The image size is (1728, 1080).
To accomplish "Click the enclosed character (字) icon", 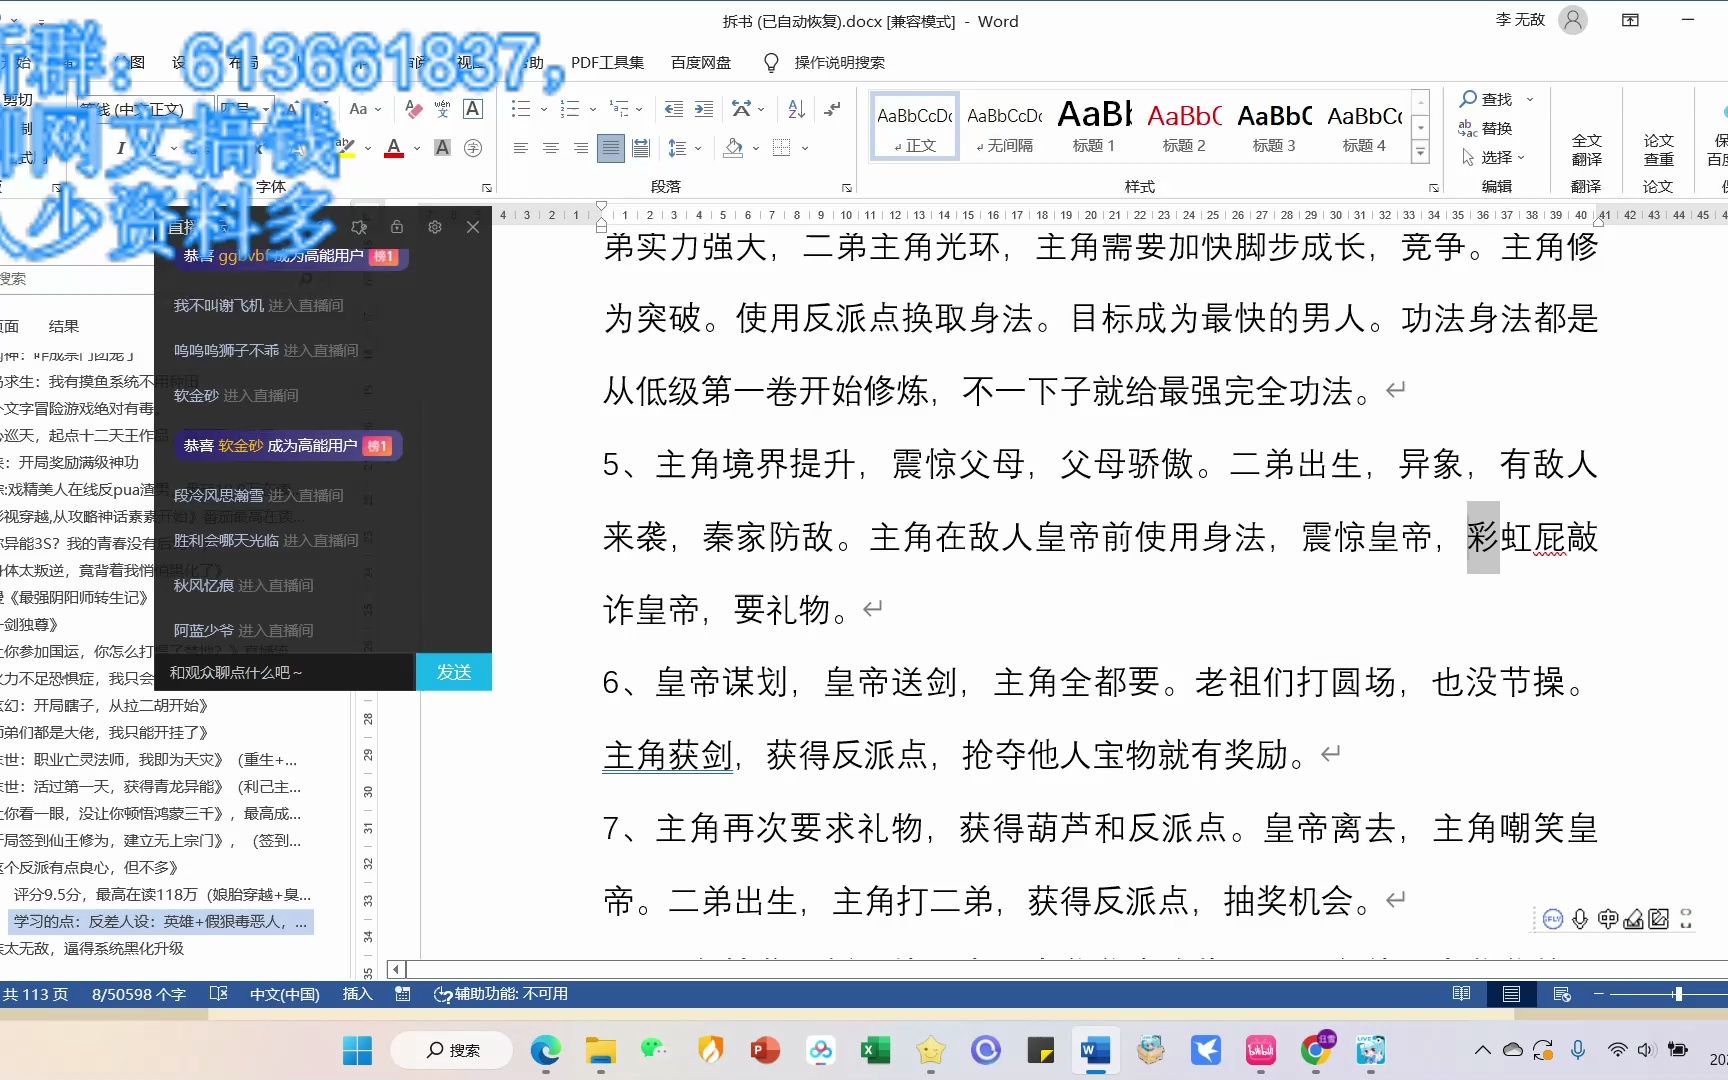I will click(x=473, y=148).
